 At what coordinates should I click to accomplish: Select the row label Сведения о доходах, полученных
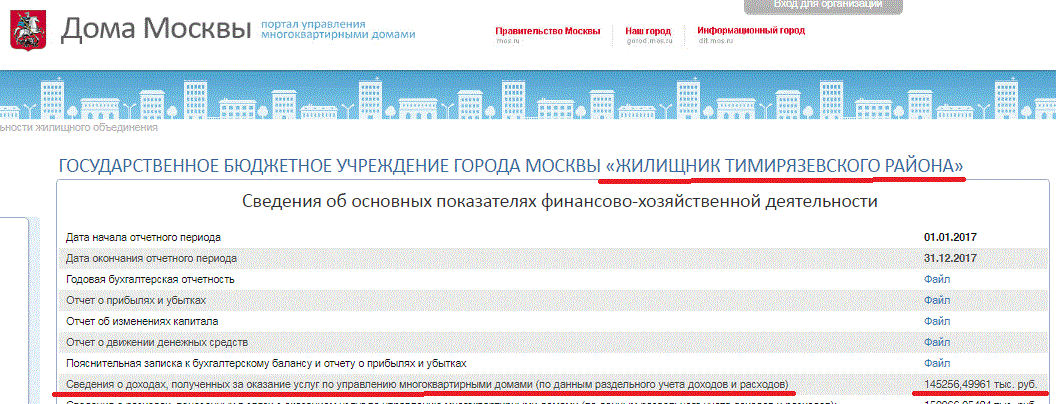427,384
